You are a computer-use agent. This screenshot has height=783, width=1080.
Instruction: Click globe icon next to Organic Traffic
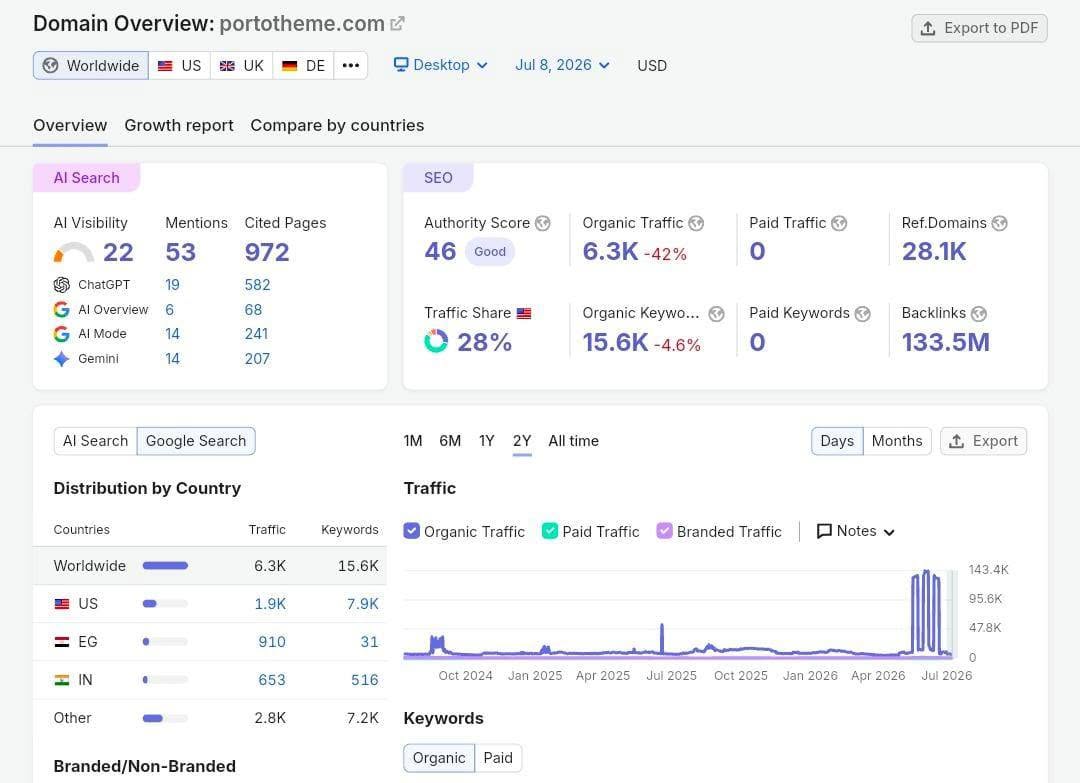pos(696,223)
